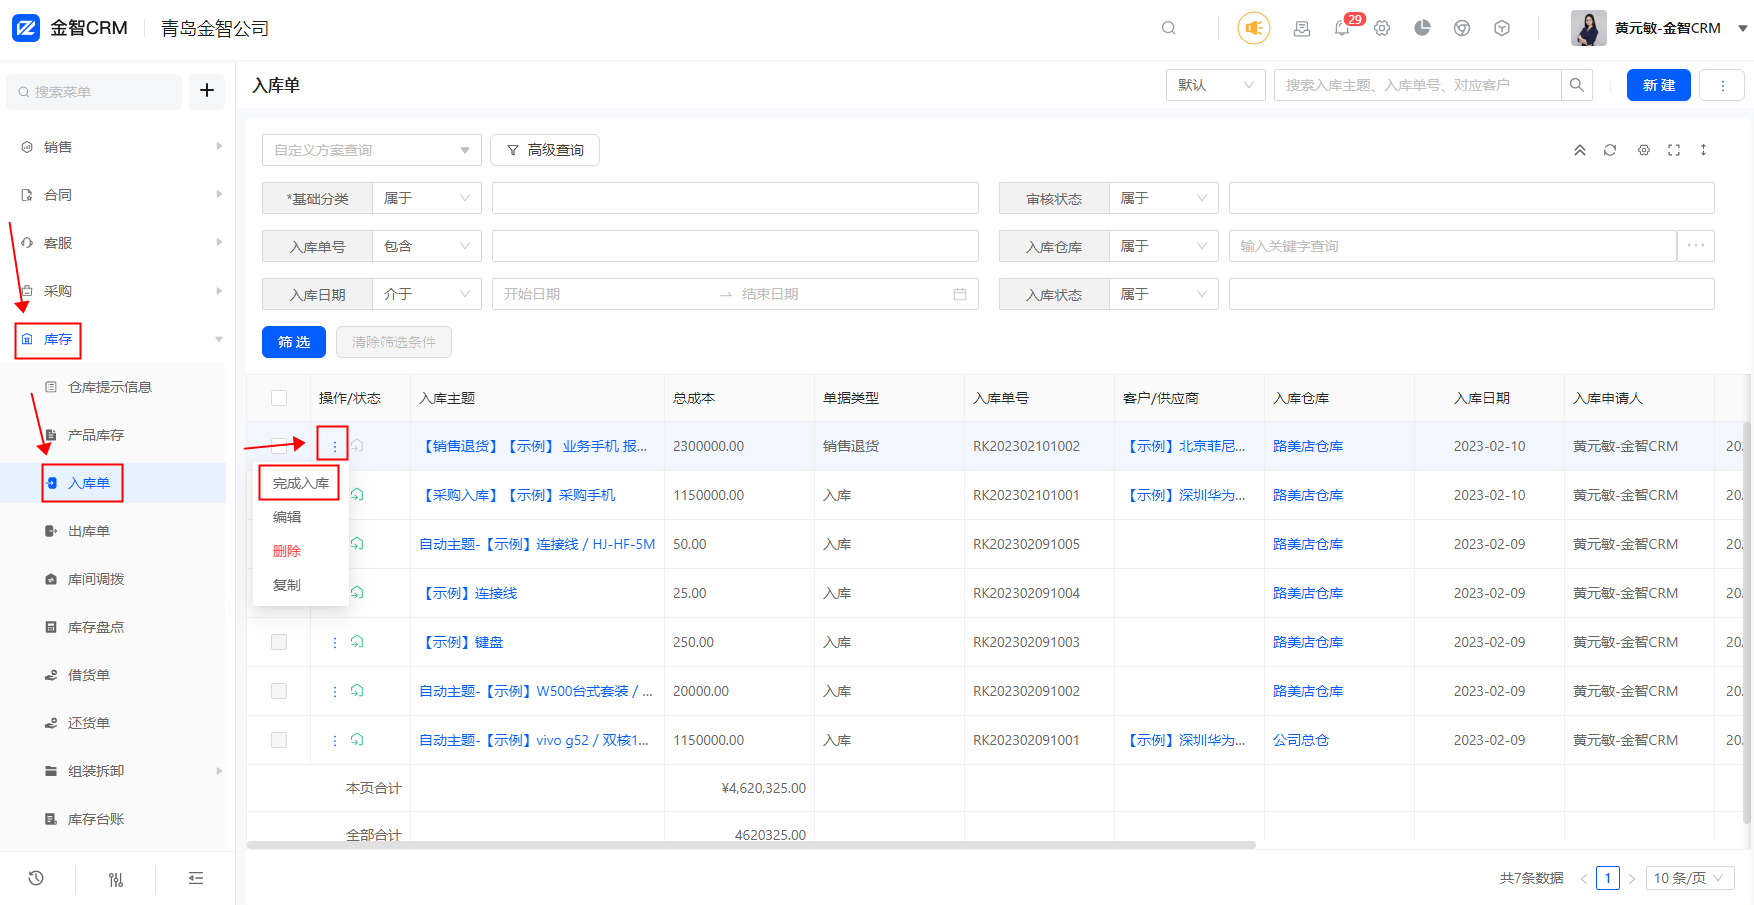Viewport: 1754px width, 905px height.
Task: Open the 包含 operator for 入库单号
Action: tap(427, 246)
